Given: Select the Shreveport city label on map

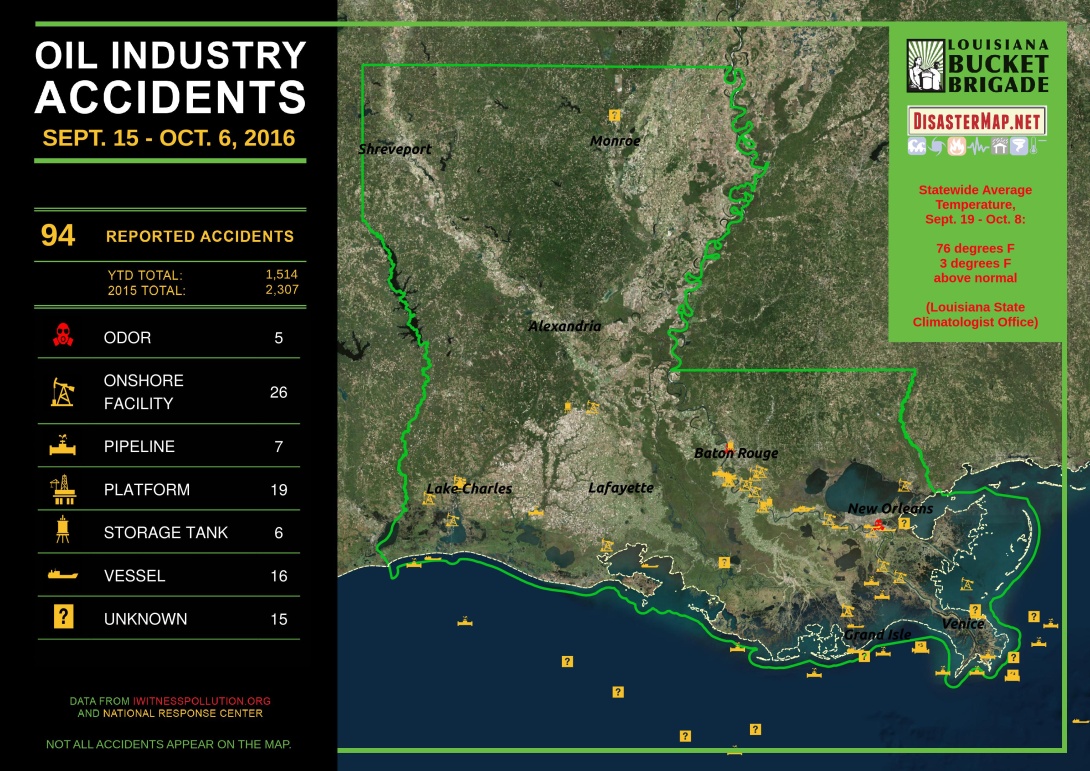Looking at the screenshot, I should pos(394,149).
